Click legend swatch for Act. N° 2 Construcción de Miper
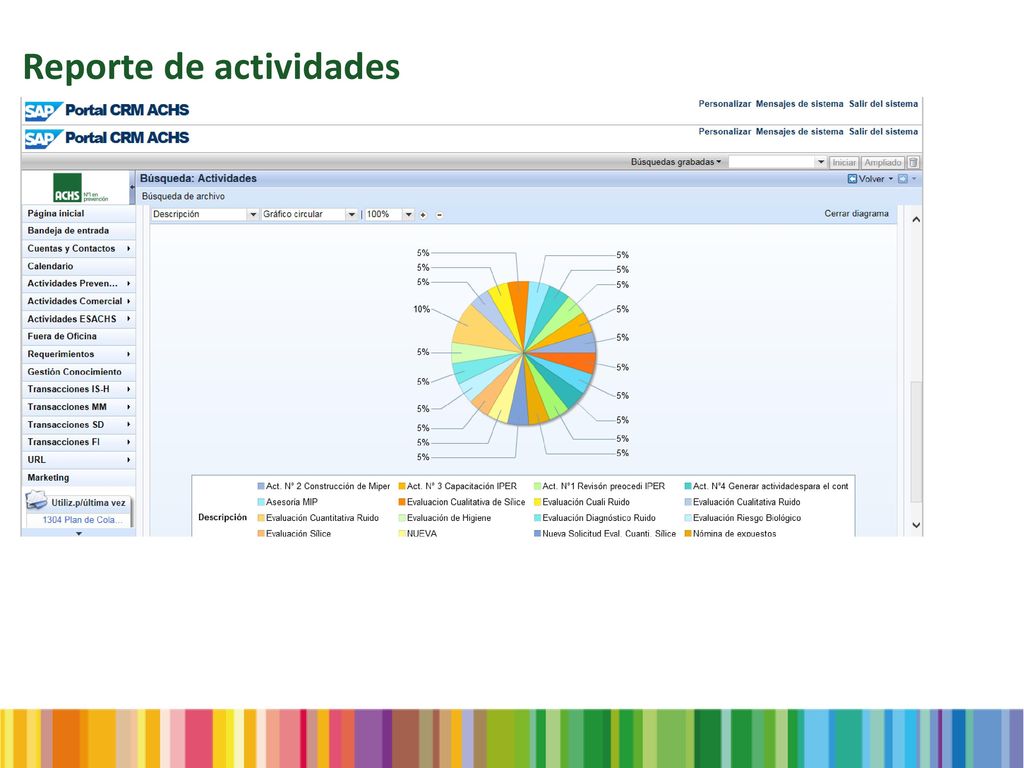This screenshot has width=1024, height=768. (261, 486)
